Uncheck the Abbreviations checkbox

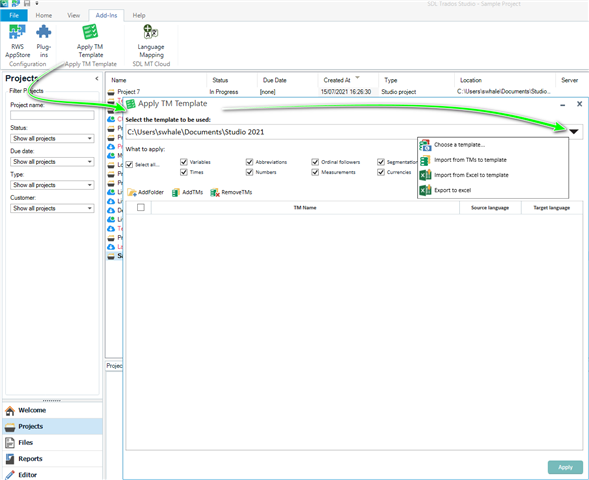249,162
